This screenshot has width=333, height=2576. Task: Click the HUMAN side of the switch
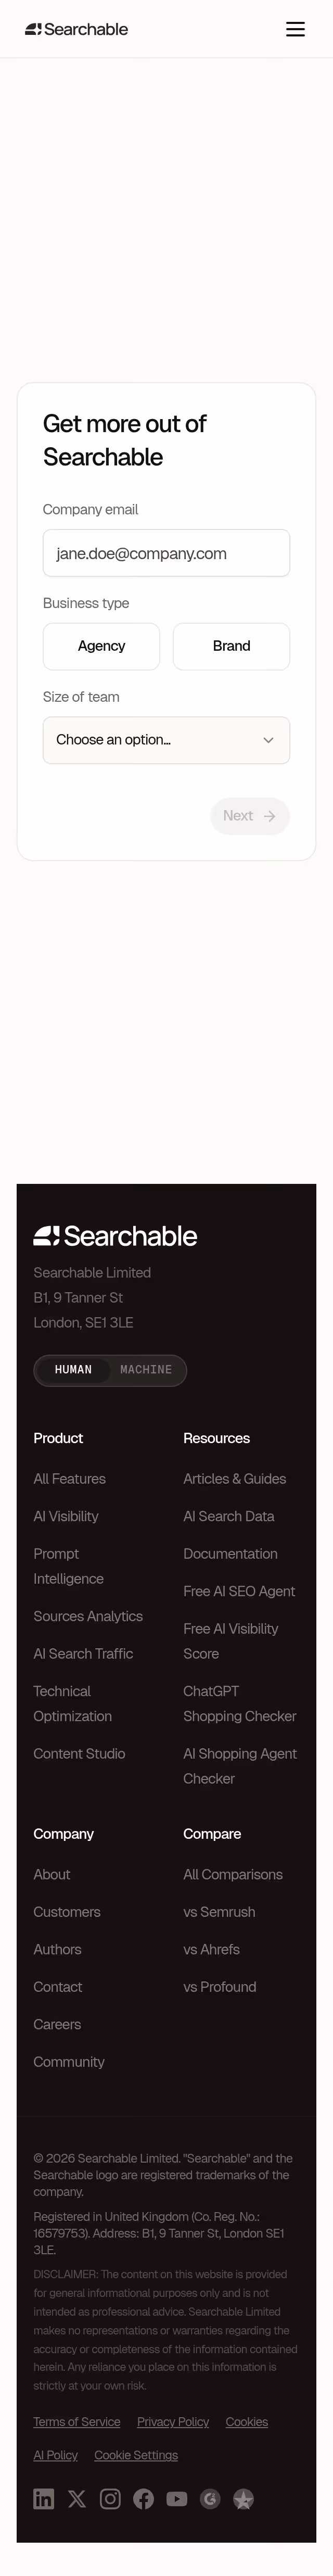coord(73,1370)
